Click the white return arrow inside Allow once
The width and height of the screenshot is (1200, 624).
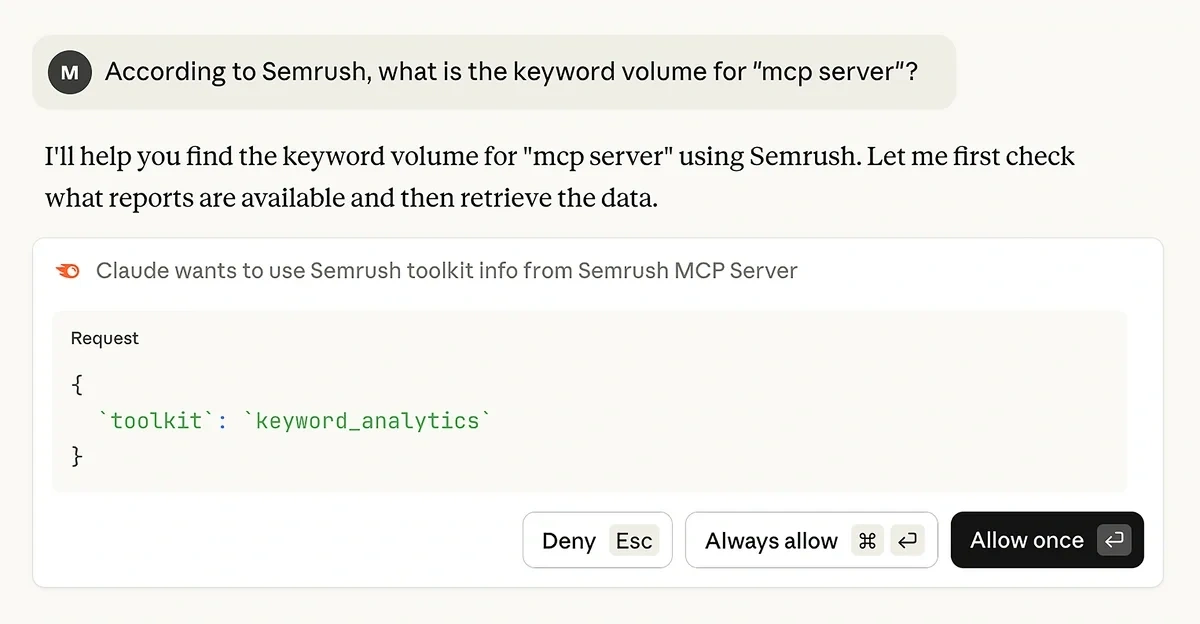[1114, 540]
